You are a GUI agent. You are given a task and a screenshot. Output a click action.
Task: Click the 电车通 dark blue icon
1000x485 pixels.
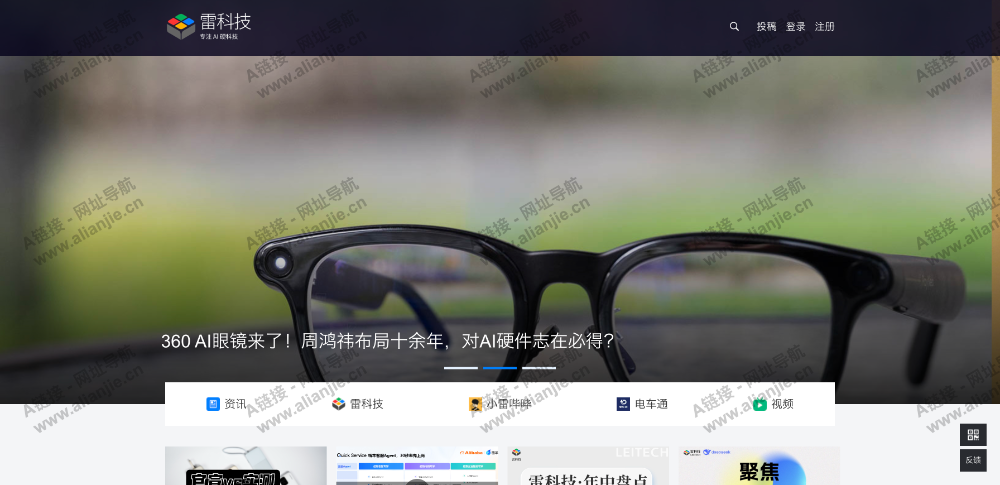pyautogui.click(x=623, y=404)
